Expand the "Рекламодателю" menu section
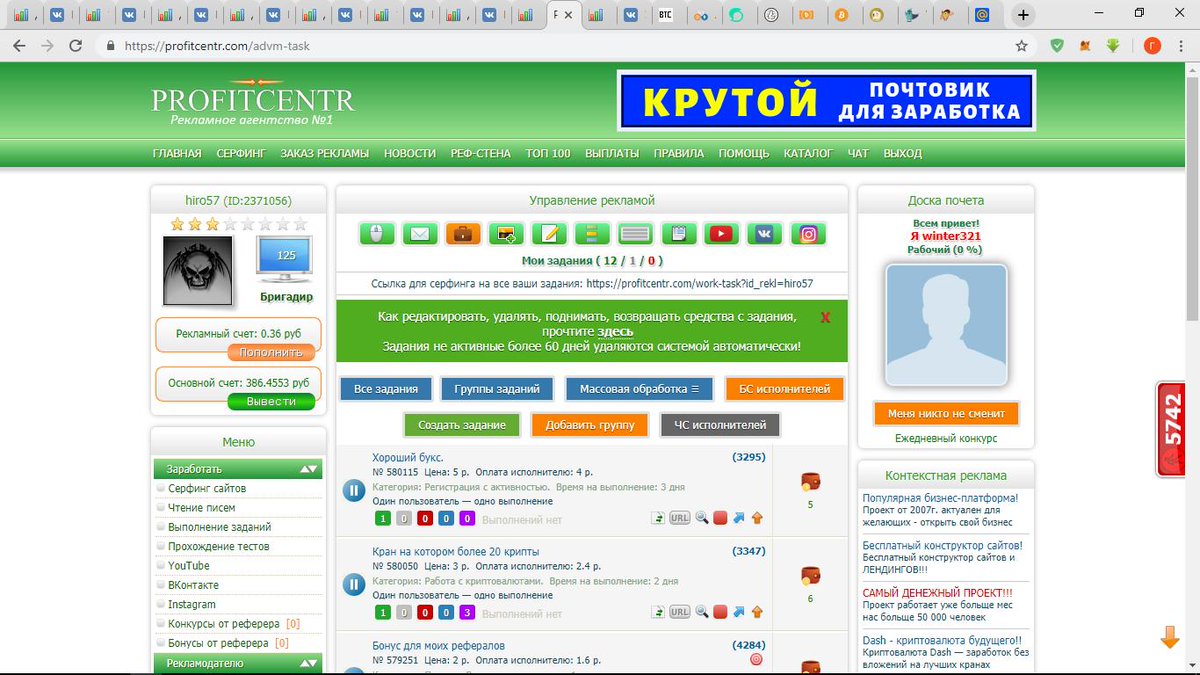 coord(310,663)
